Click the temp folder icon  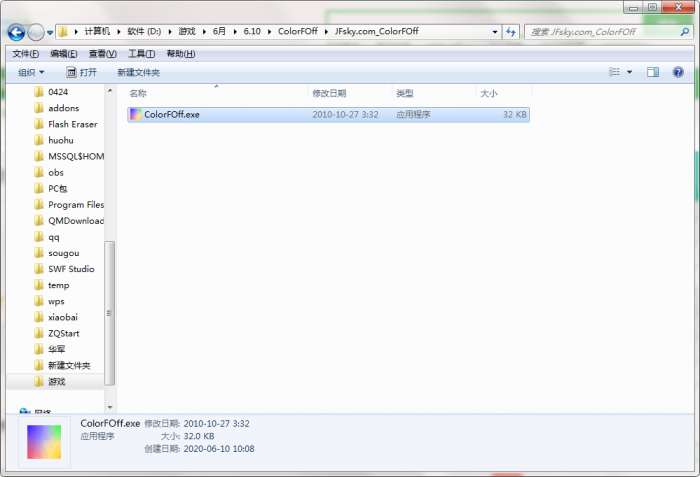pos(39,285)
